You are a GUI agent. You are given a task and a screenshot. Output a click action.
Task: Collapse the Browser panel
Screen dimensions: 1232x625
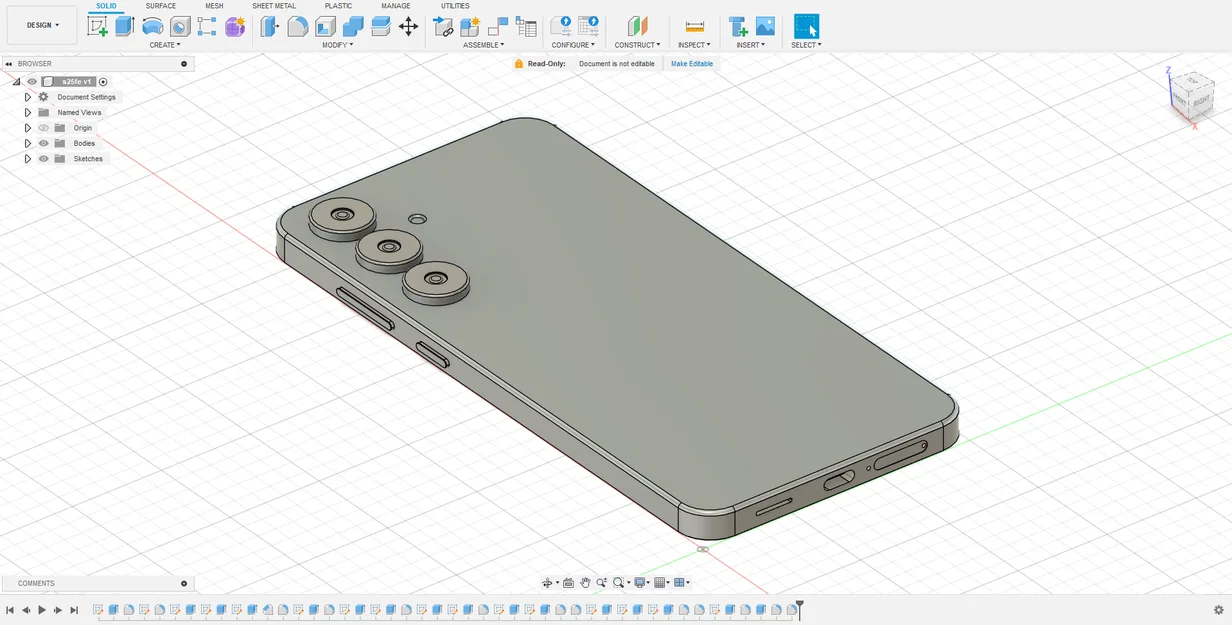[8, 64]
